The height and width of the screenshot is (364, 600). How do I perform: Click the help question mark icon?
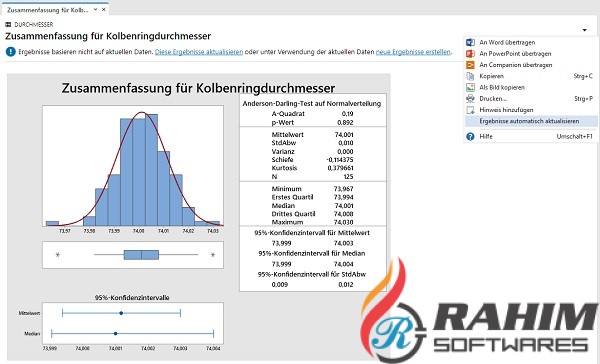[470, 136]
